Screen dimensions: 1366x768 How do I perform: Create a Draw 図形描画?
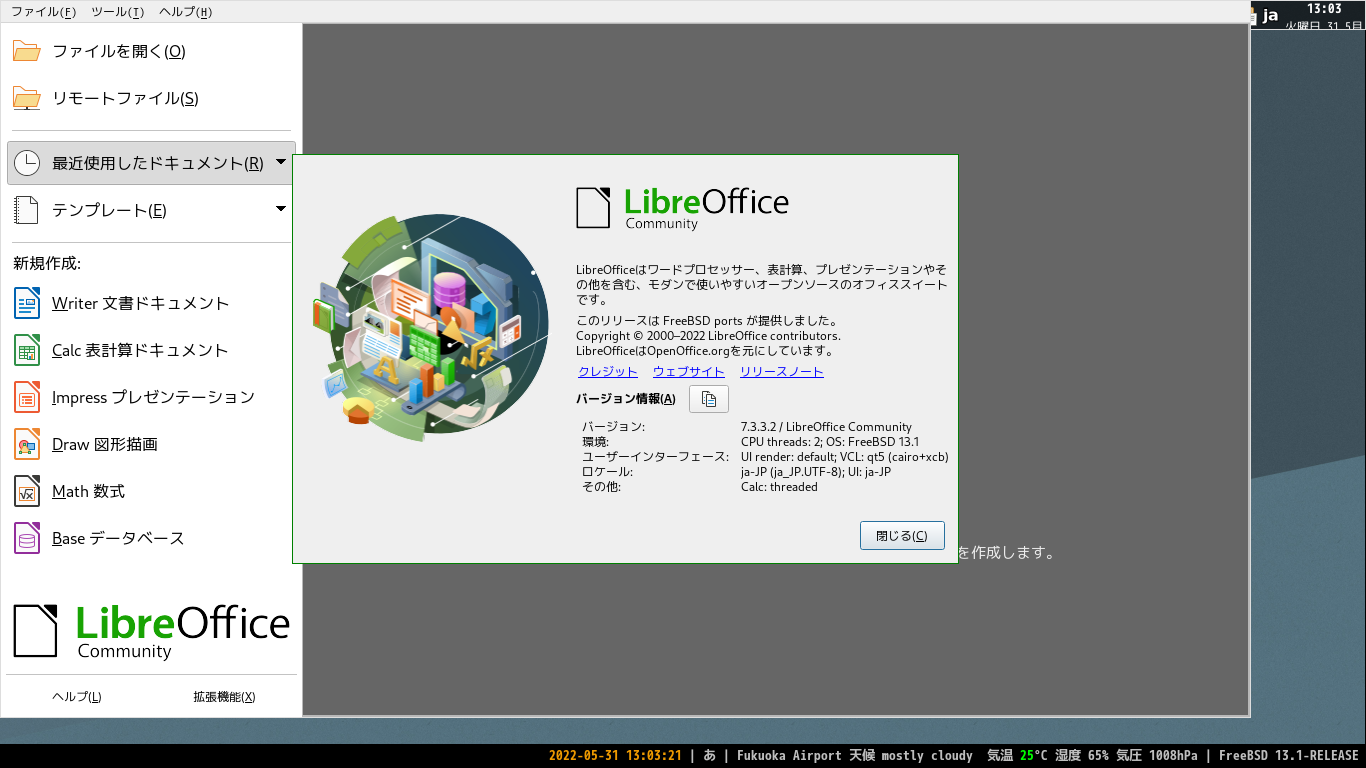(x=105, y=444)
